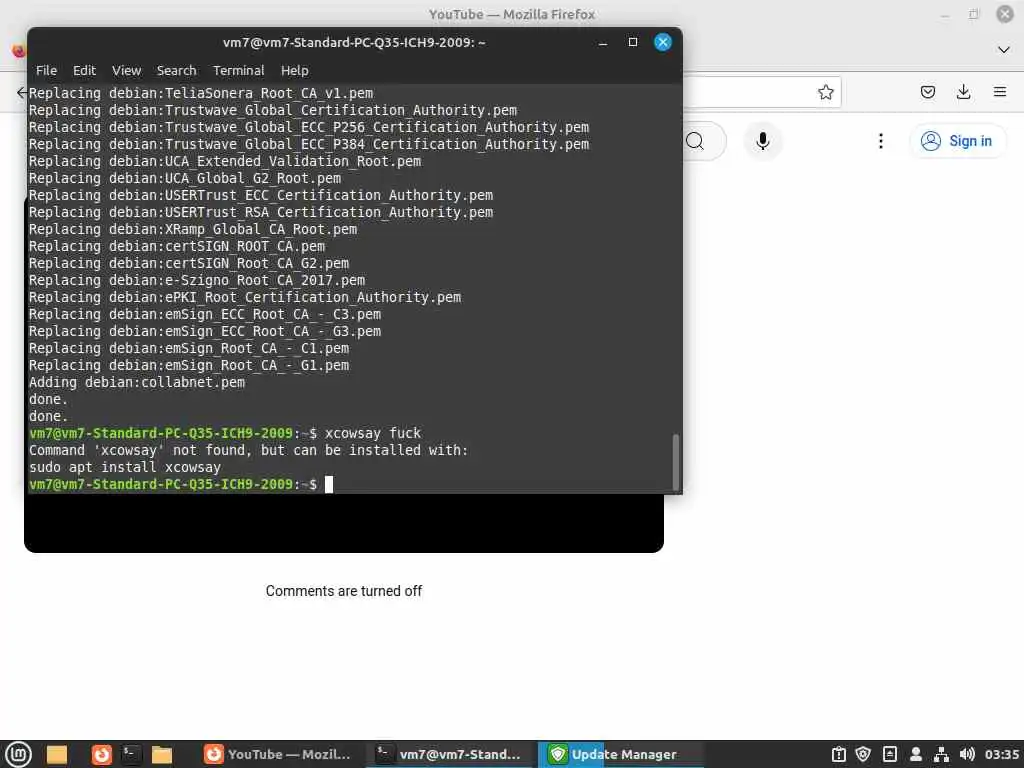Image resolution: width=1024 pixels, height=768 pixels.
Task: Open Firefox downloads arrow icon
Action: [x=963, y=92]
